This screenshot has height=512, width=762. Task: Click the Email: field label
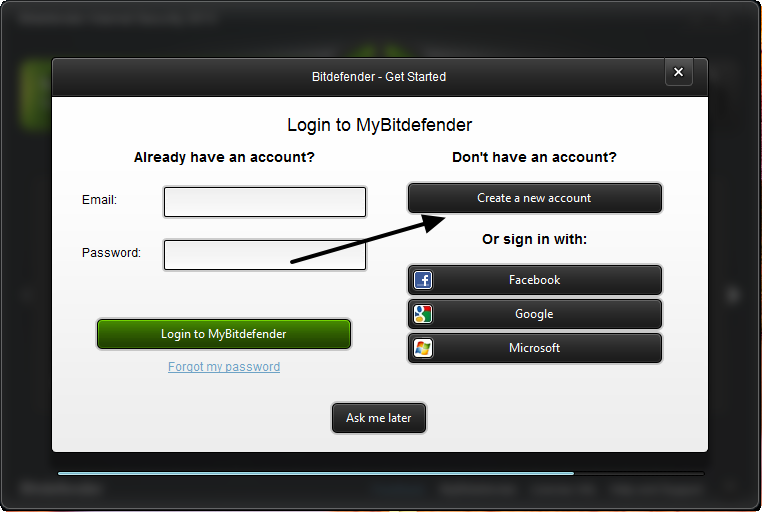click(x=99, y=200)
